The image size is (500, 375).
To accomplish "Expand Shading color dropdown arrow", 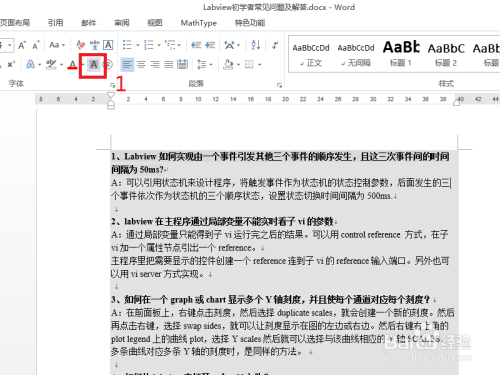I will click(238, 65).
